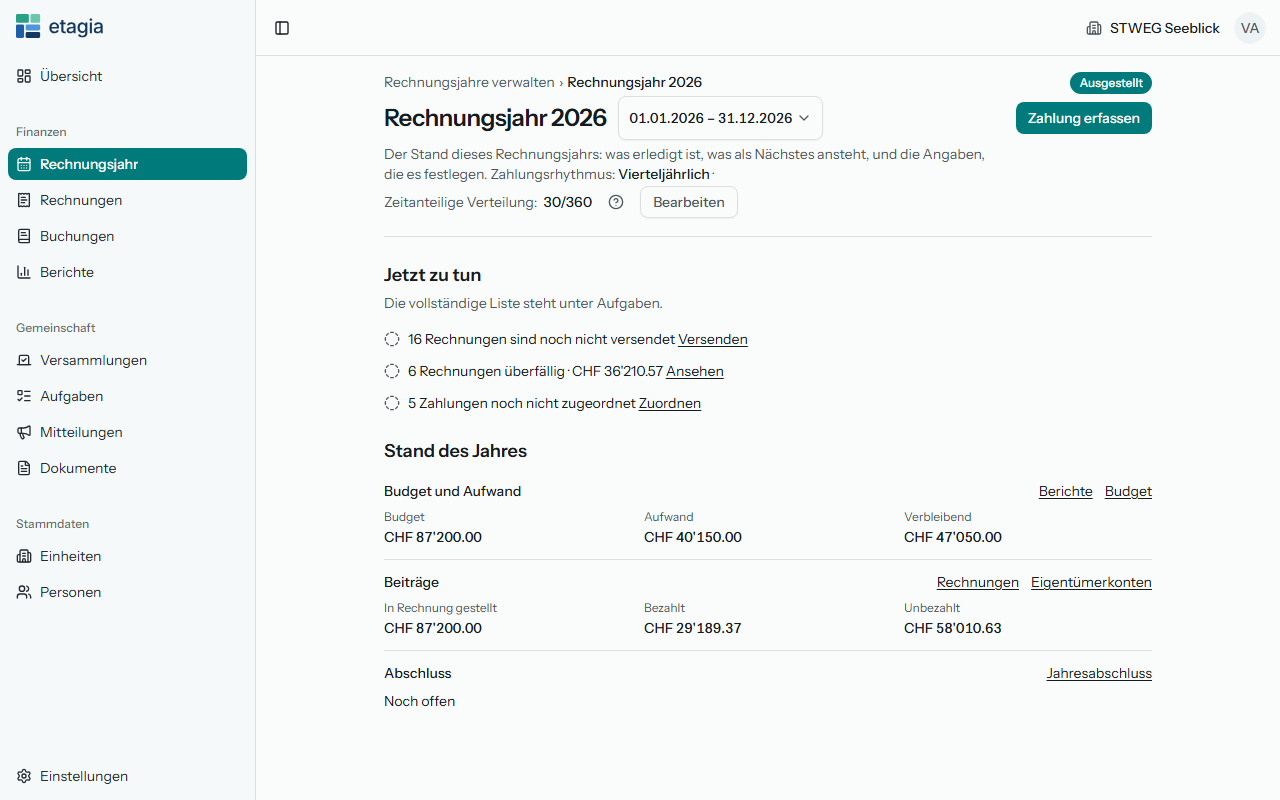Viewport: 1280px width, 800px height.
Task: Open the Jahresabschluss link
Action: coord(1099,673)
